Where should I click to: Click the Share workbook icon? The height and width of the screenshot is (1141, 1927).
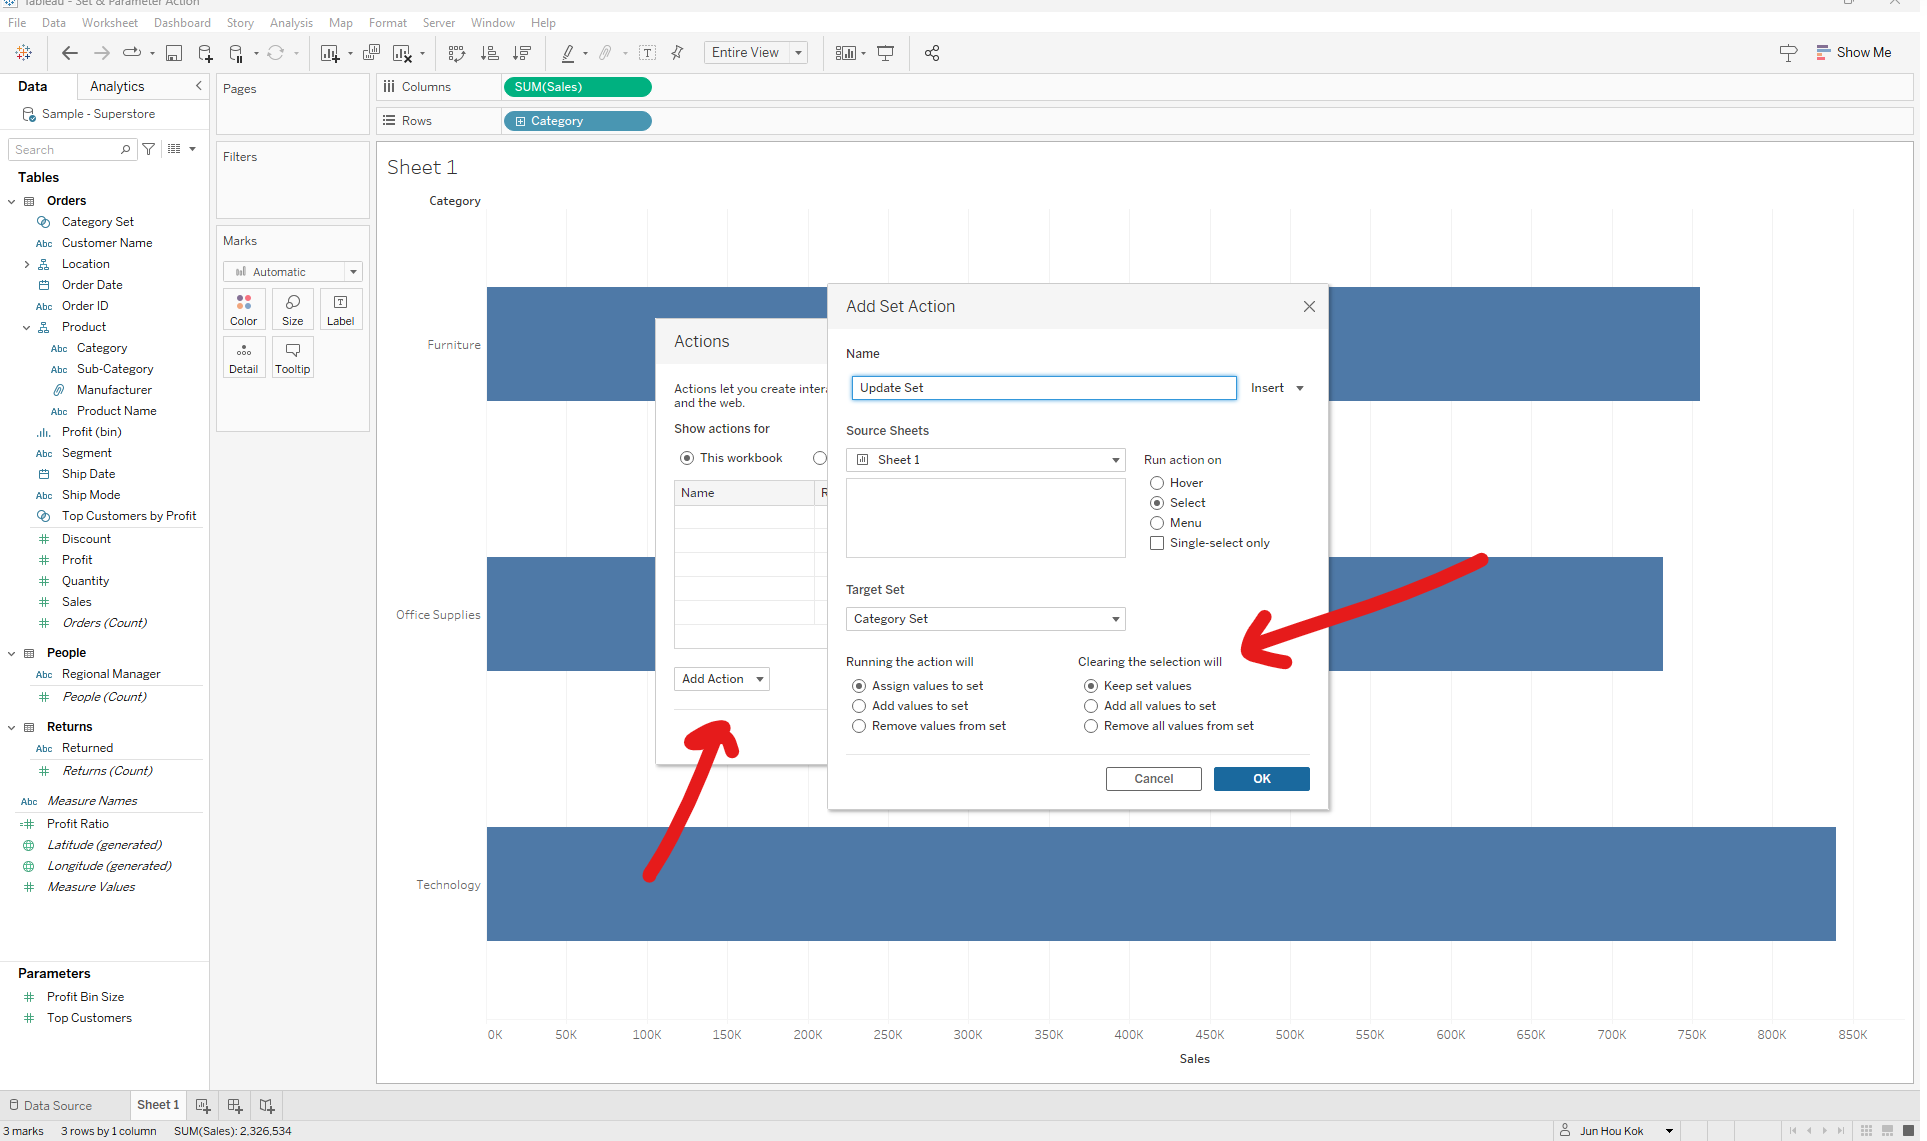(932, 53)
